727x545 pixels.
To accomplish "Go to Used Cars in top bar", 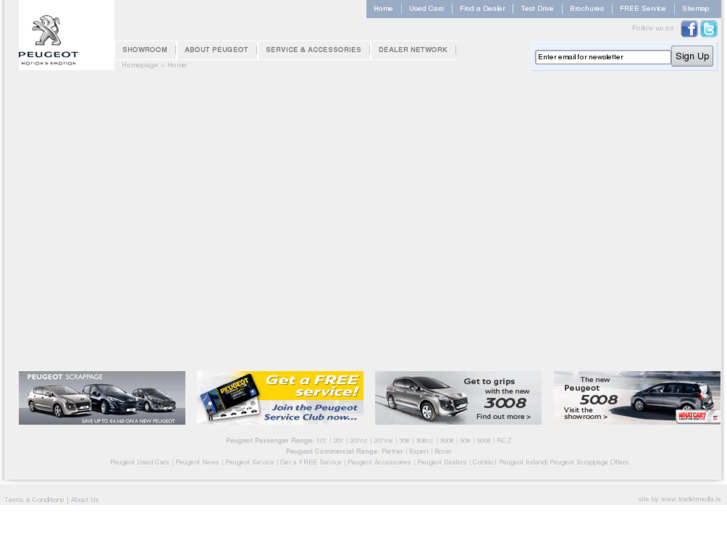I will [x=427, y=8].
